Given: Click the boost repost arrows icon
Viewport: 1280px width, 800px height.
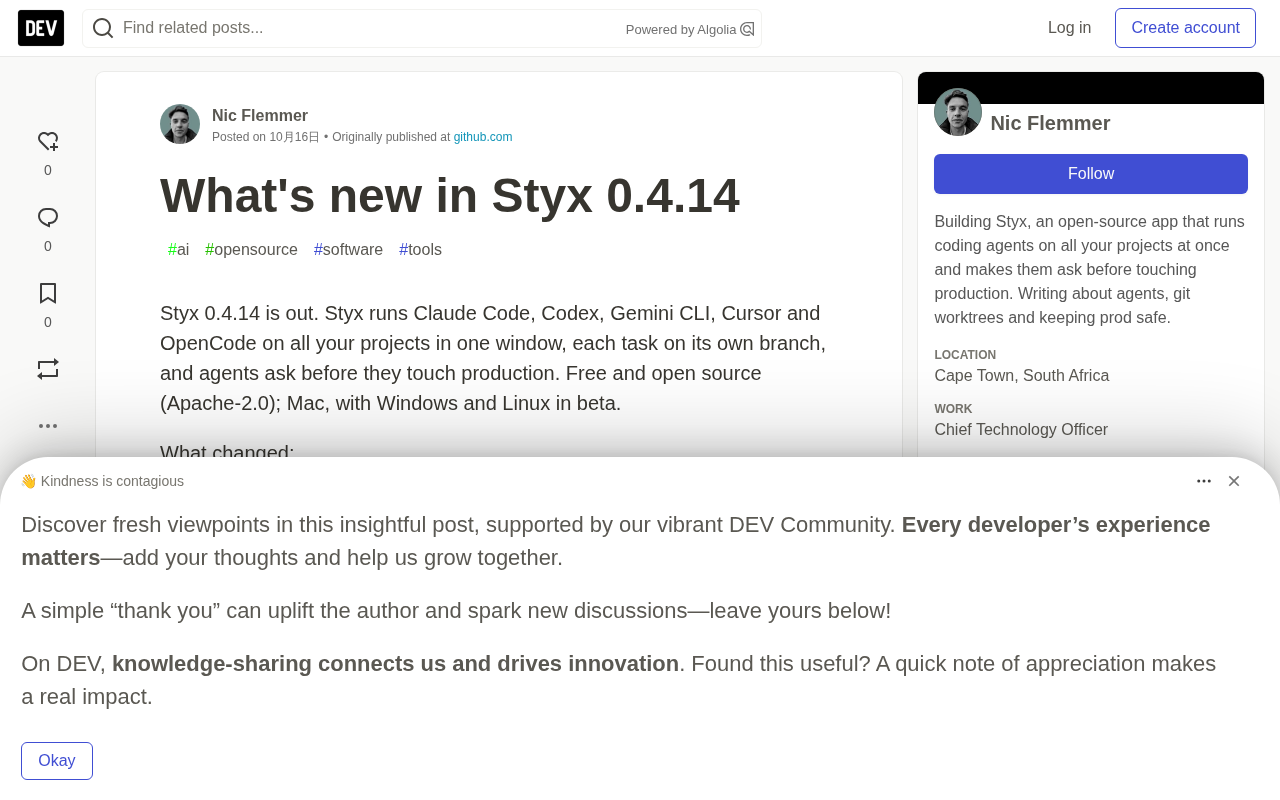Looking at the screenshot, I should [48, 369].
